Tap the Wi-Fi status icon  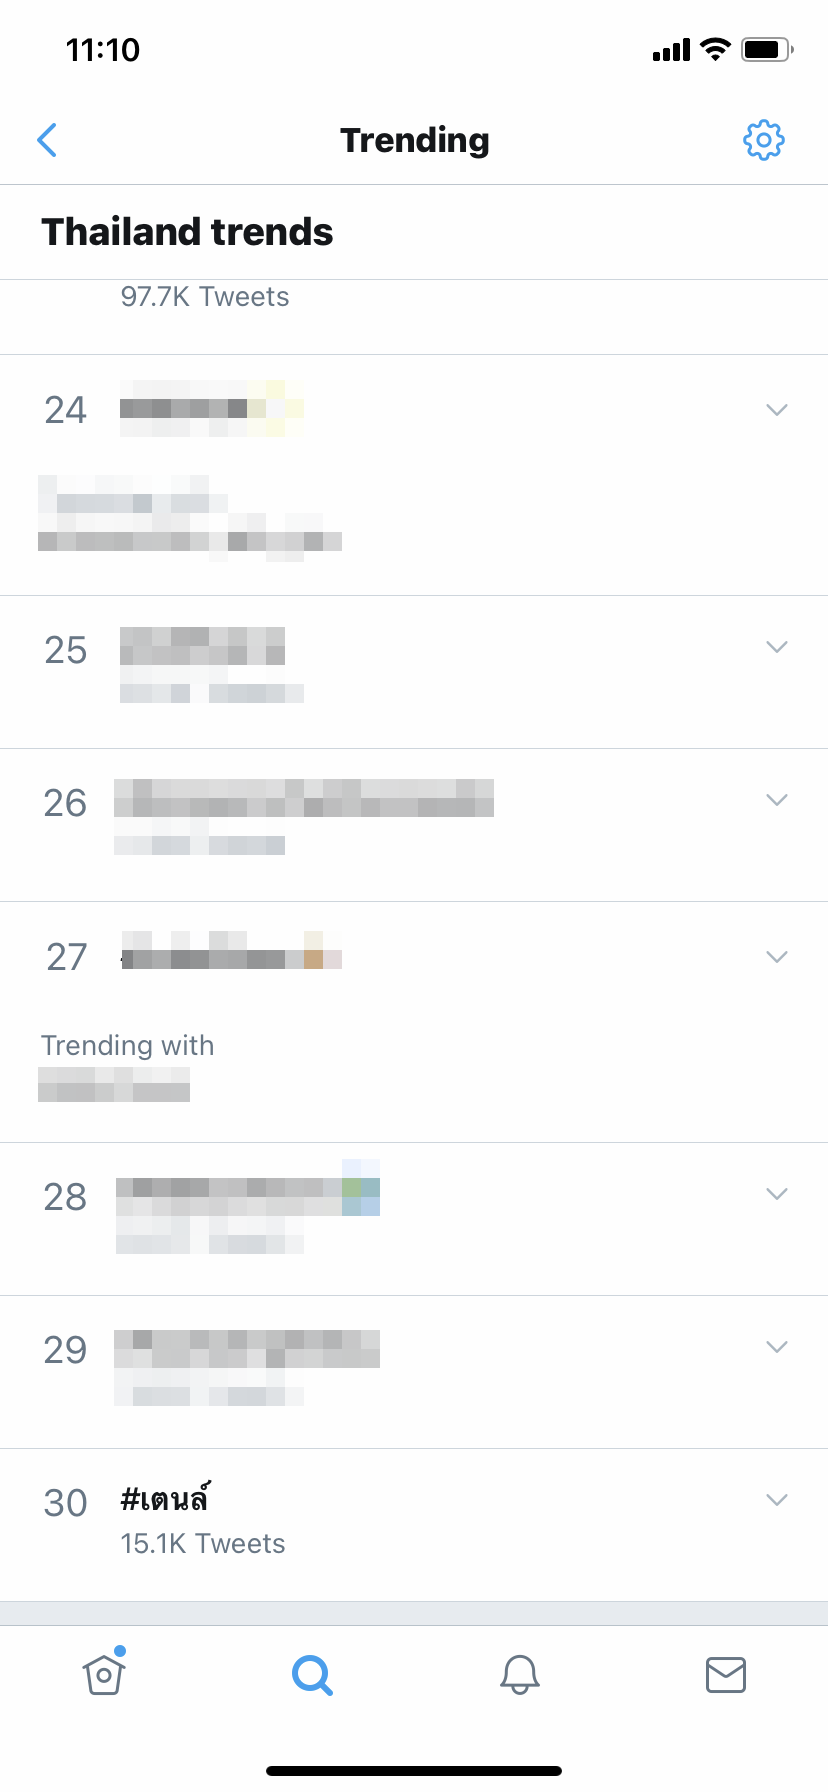tap(715, 49)
